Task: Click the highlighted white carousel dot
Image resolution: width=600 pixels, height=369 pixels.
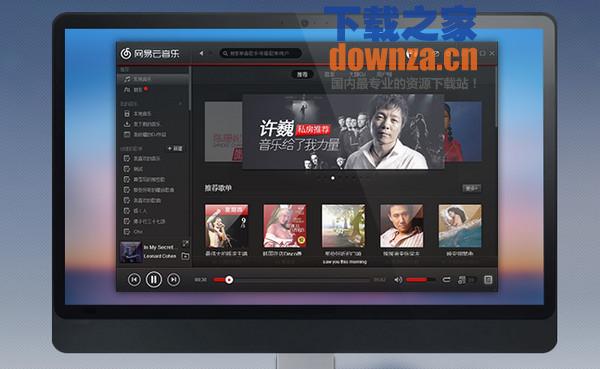Action: click(333, 178)
